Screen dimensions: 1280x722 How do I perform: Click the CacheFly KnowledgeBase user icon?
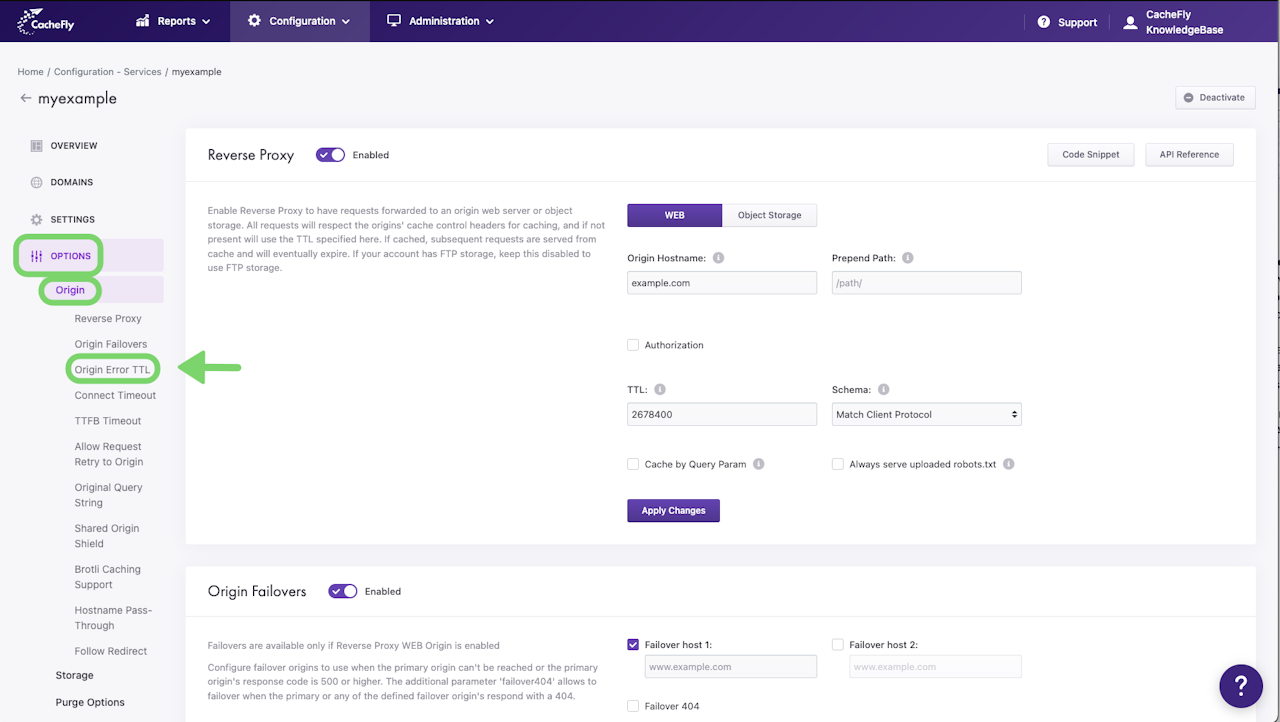[1130, 22]
